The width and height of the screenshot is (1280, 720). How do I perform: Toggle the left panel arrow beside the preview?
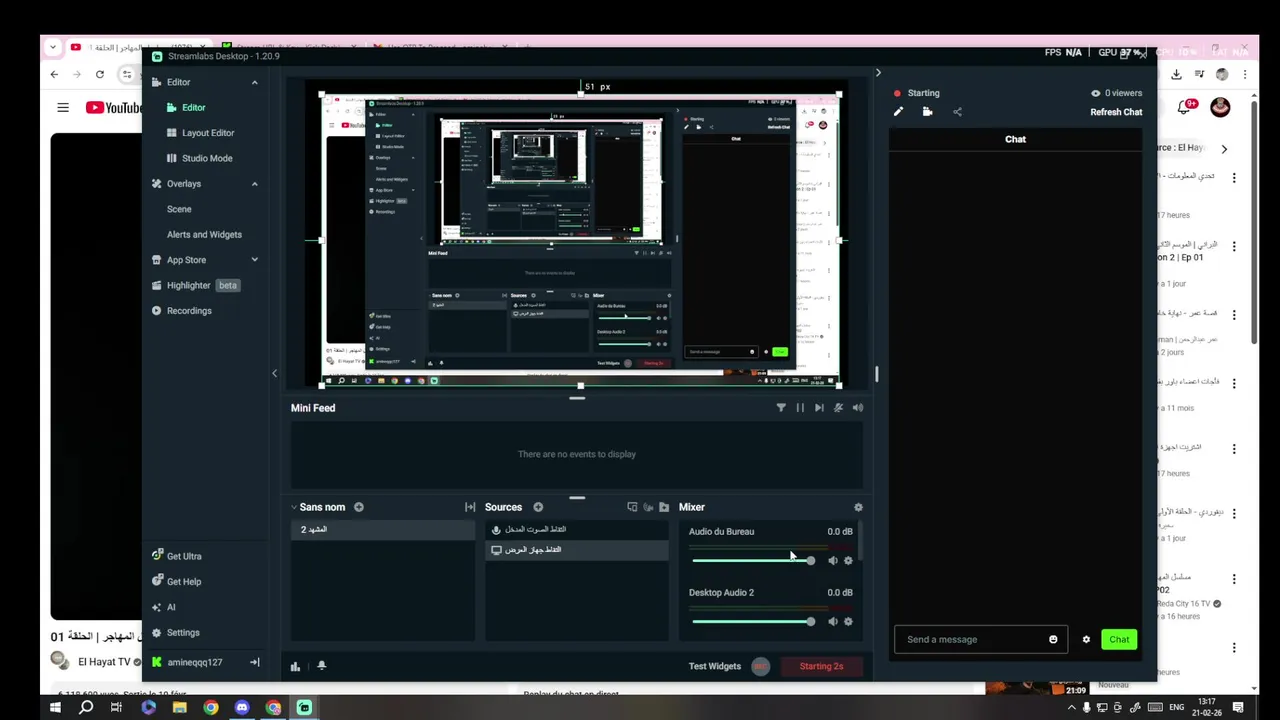click(274, 374)
